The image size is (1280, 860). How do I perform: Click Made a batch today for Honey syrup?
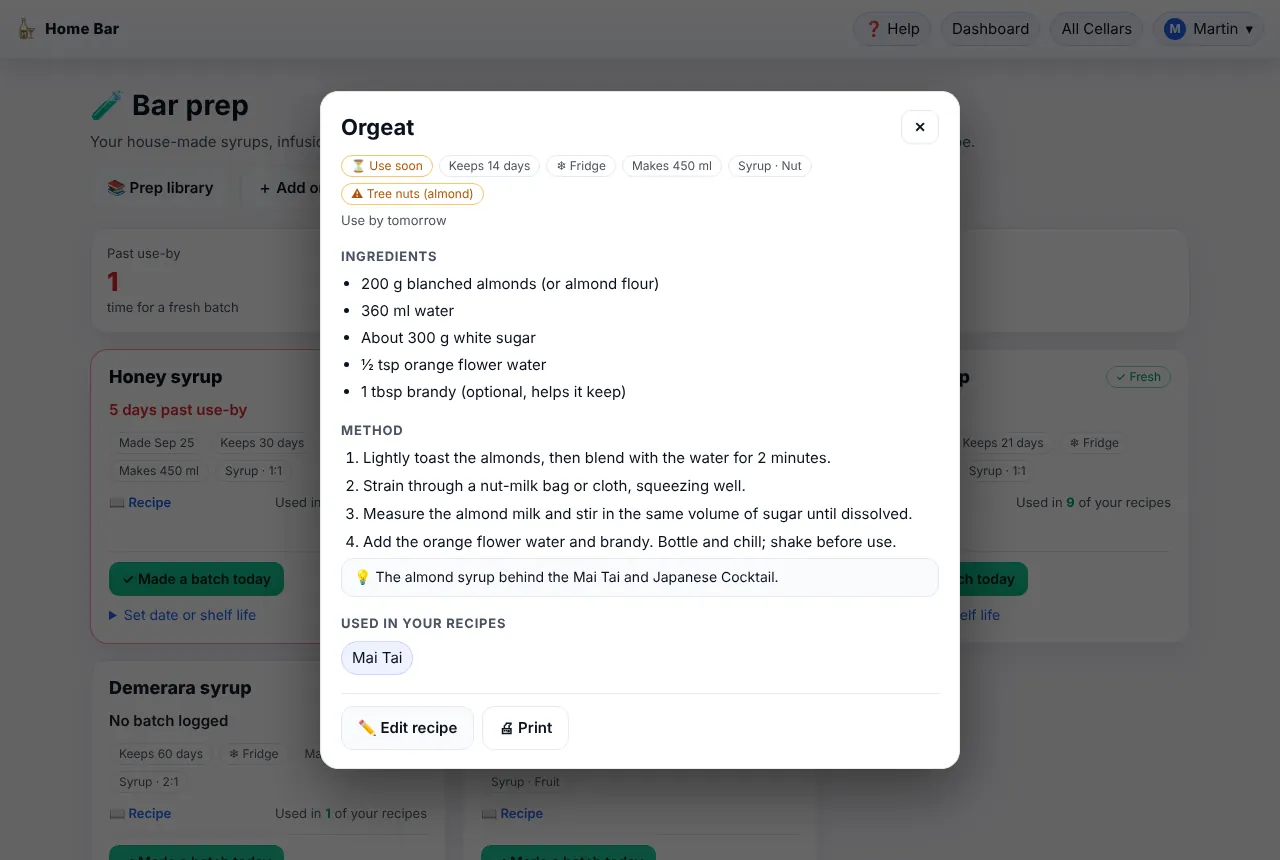(196, 579)
